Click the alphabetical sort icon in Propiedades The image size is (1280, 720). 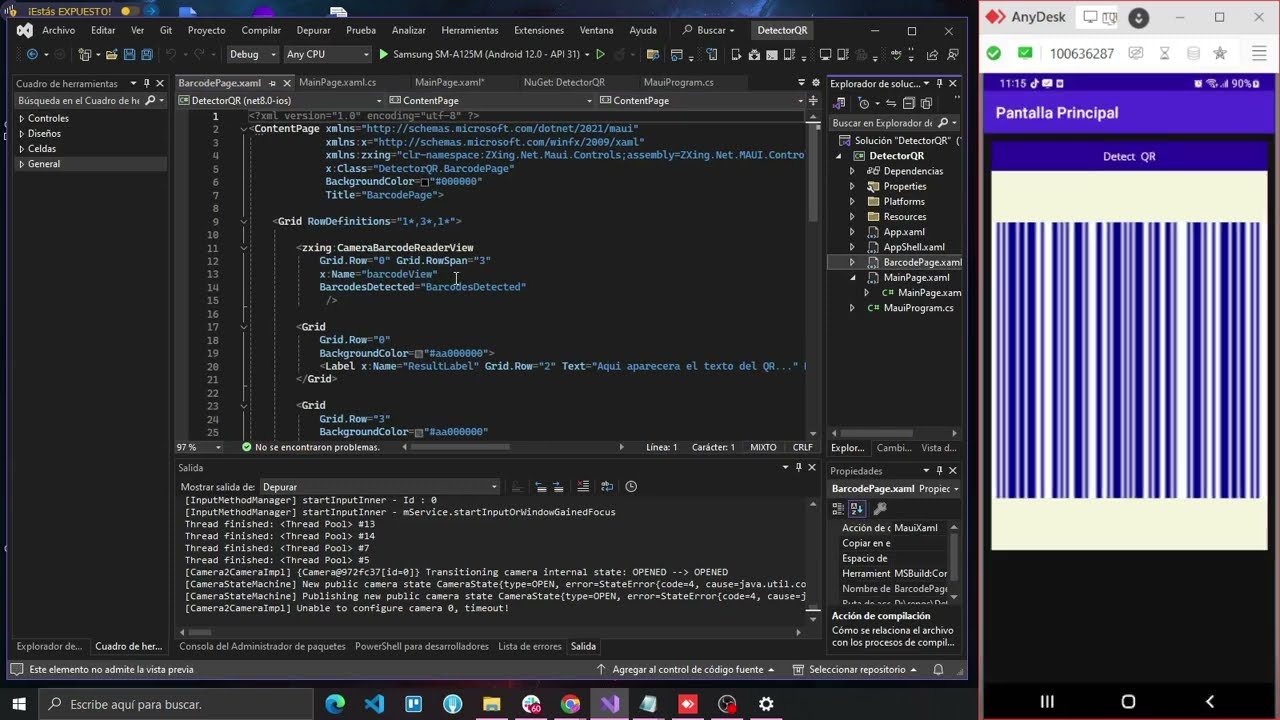point(857,508)
